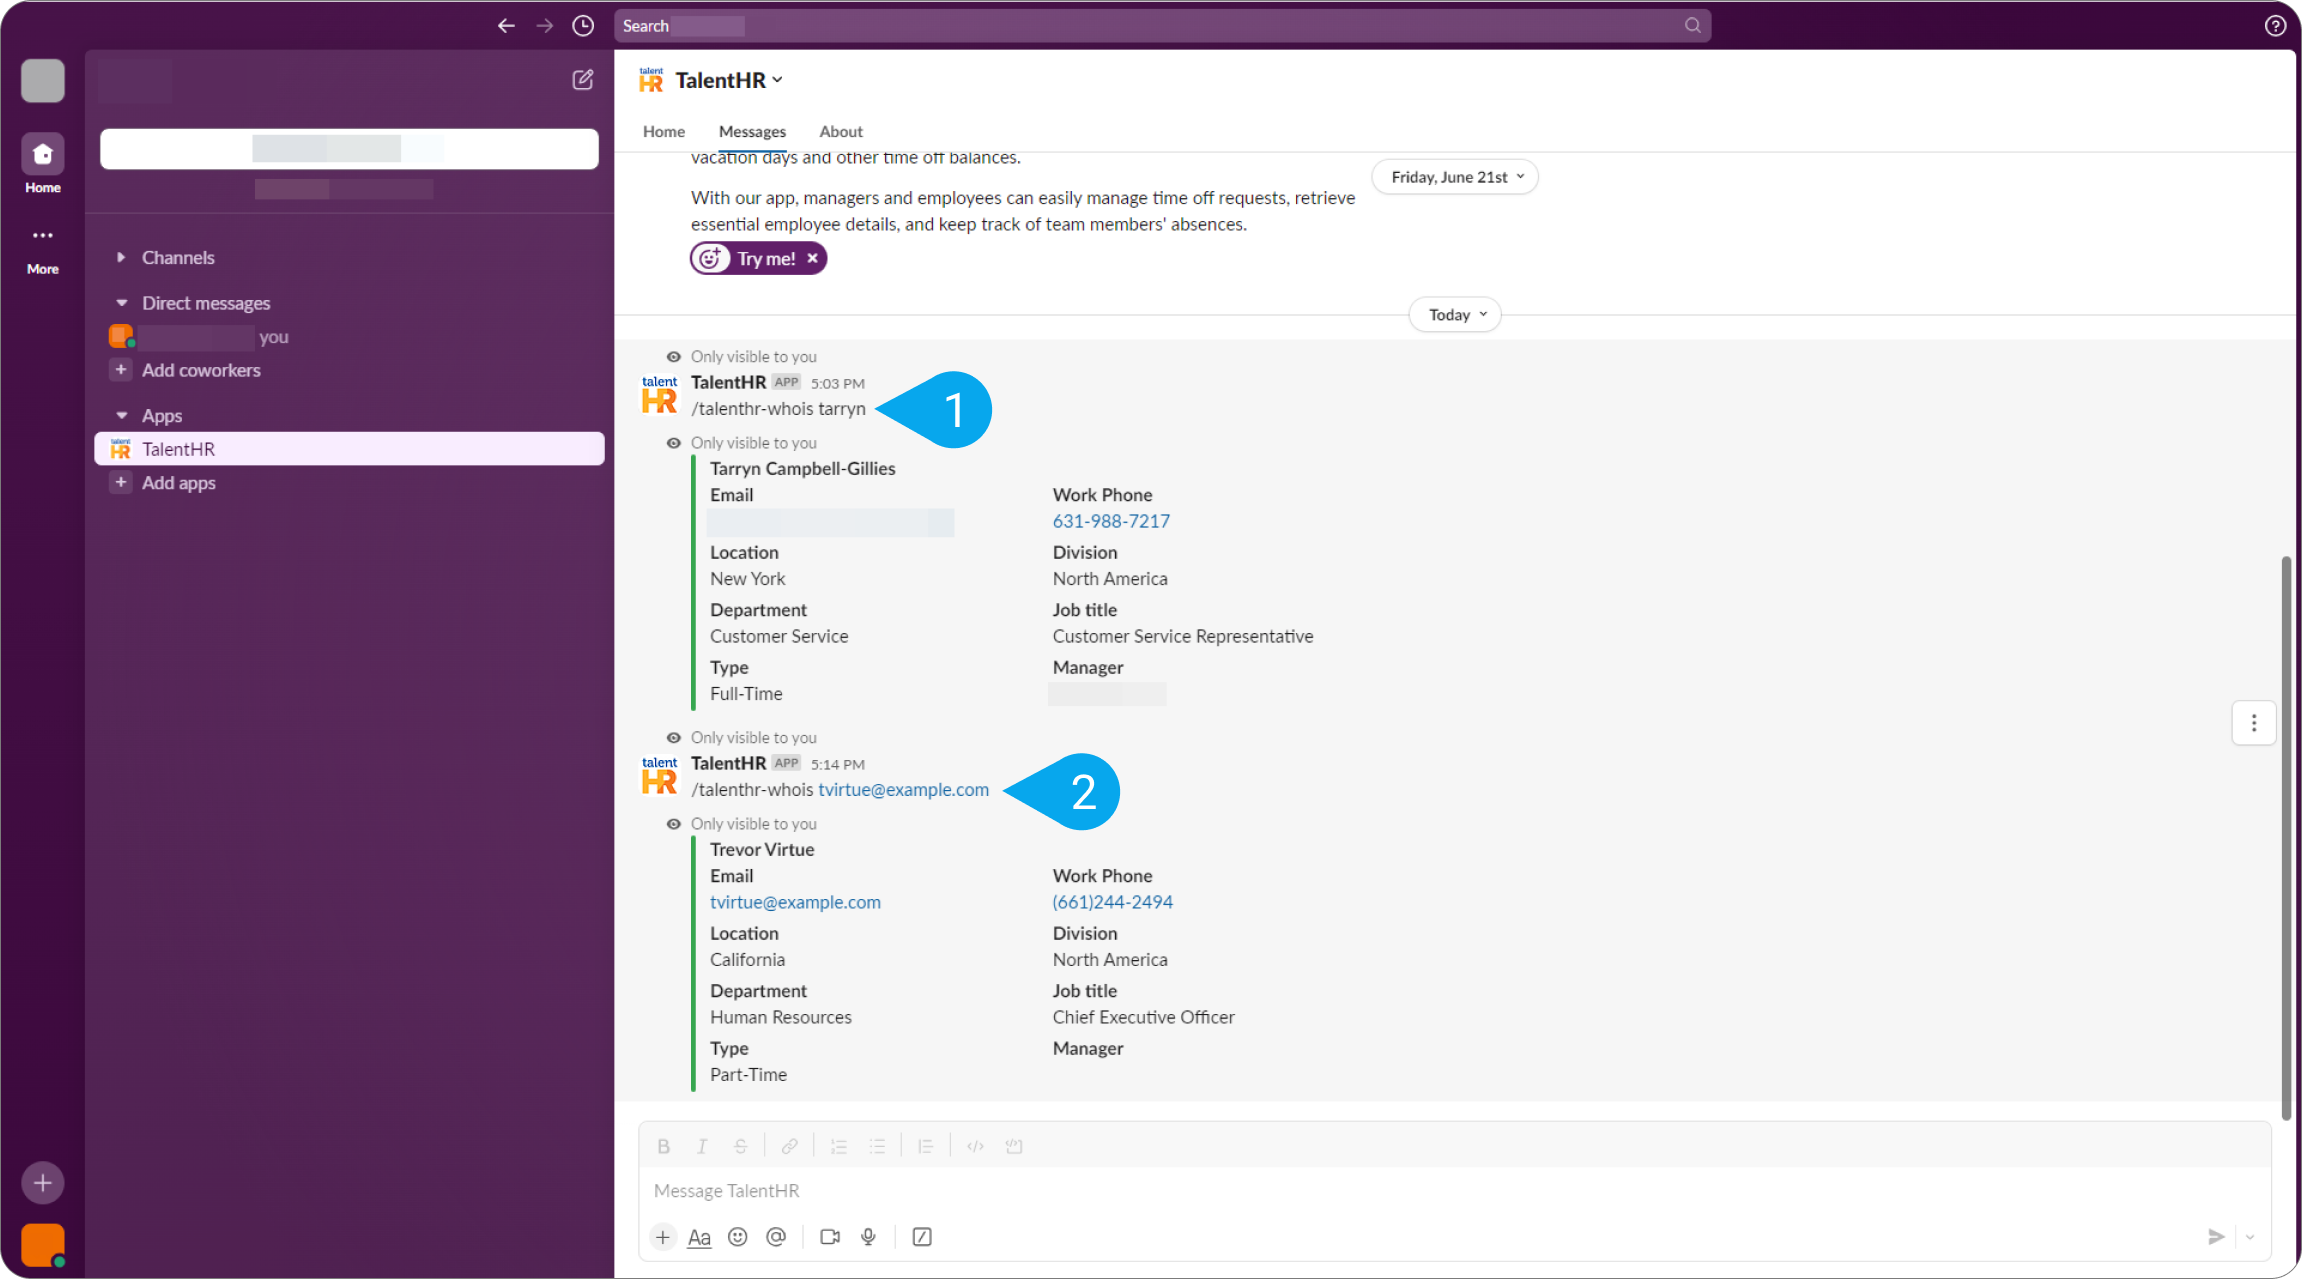
Task: Open send options dropdown arrow
Action: click(x=2250, y=1237)
